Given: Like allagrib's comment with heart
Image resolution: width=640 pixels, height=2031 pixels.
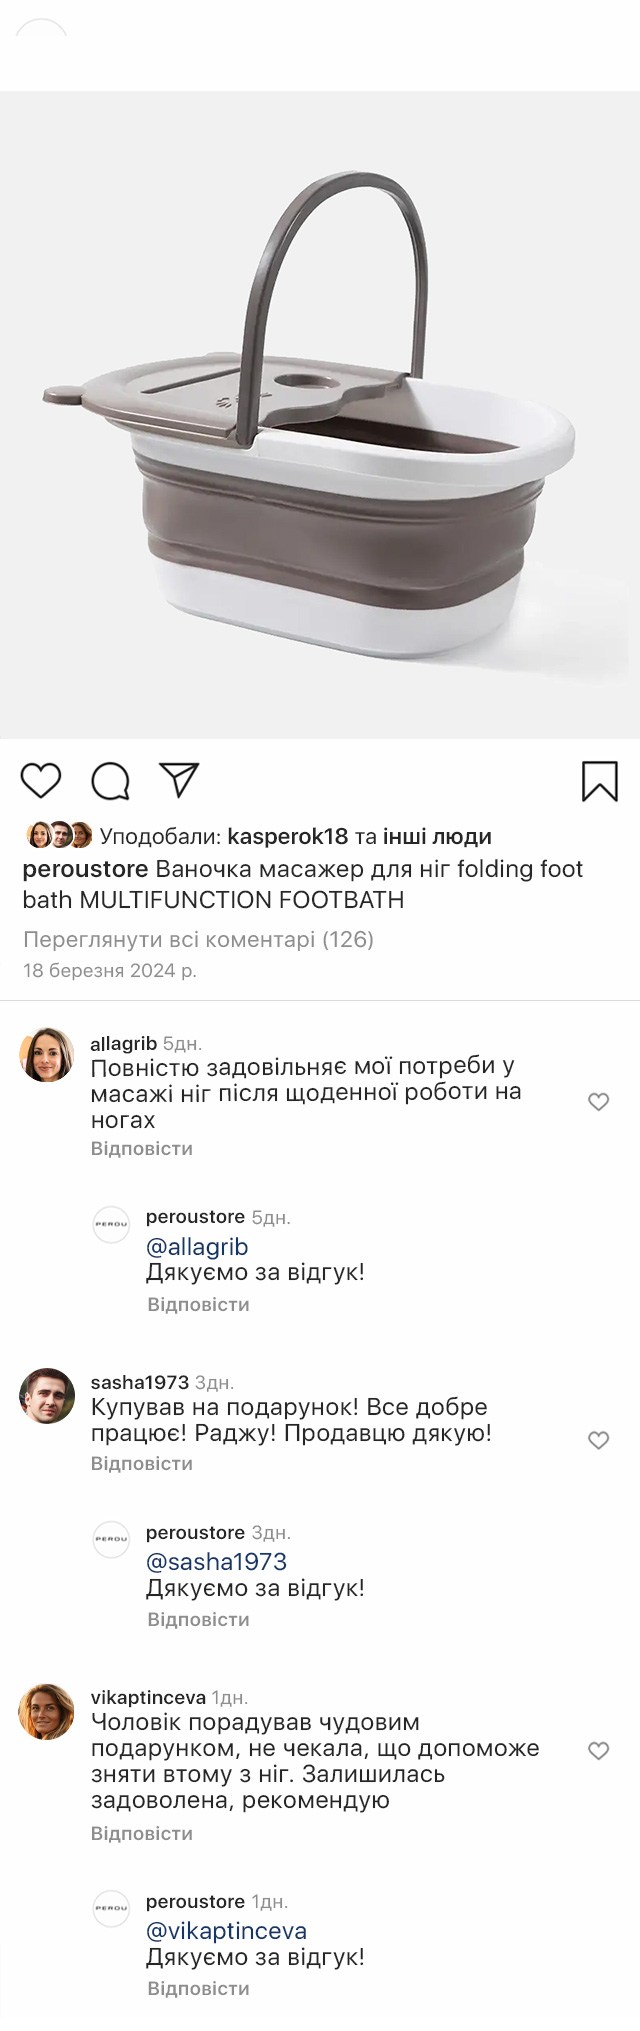Looking at the screenshot, I should (x=598, y=1102).
